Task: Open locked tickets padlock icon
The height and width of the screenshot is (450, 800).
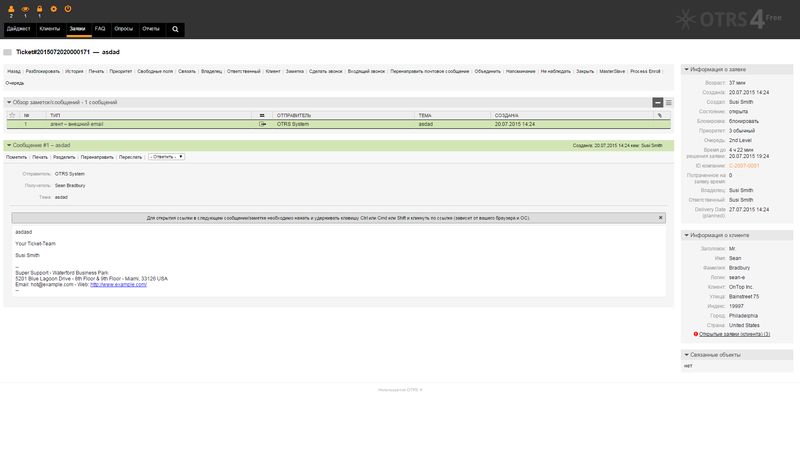Action: pos(39,9)
